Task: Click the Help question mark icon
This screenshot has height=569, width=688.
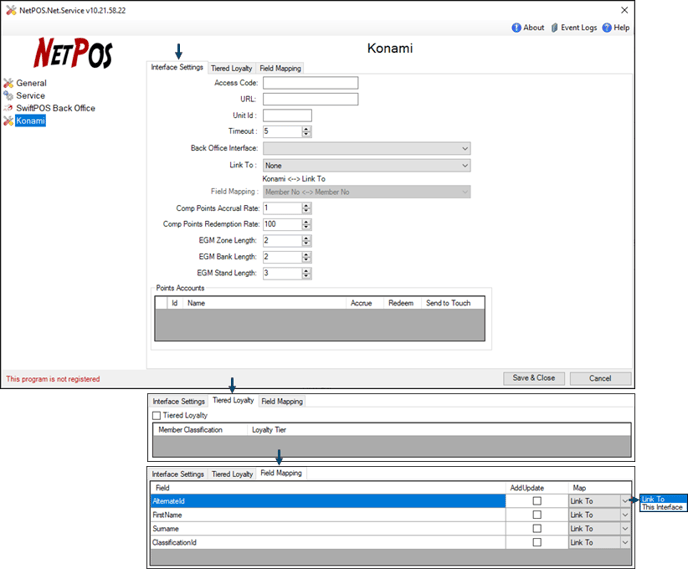Action: click(x=607, y=28)
